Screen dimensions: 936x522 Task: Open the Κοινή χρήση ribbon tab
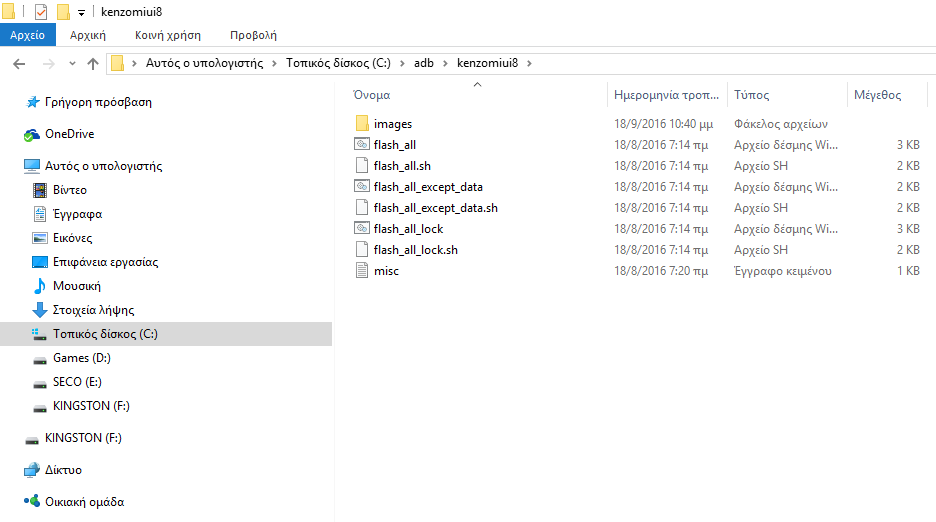pyautogui.click(x=168, y=35)
